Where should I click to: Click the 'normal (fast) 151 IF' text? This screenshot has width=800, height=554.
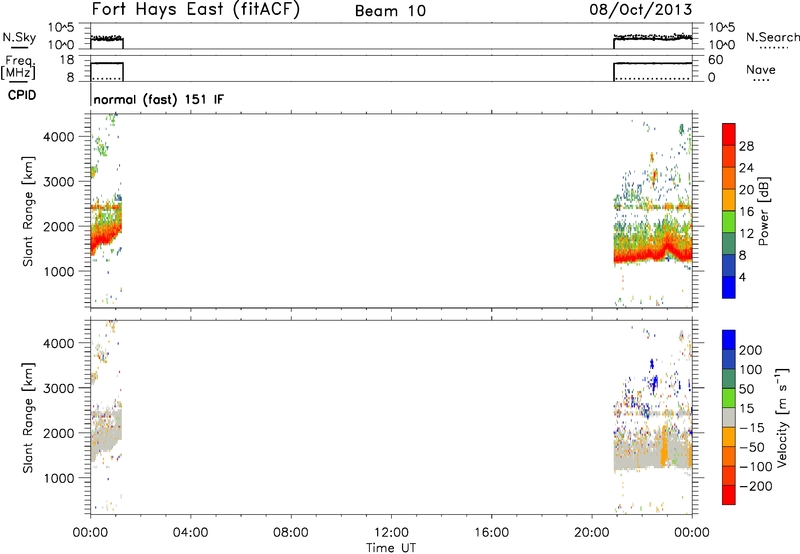click(159, 99)
